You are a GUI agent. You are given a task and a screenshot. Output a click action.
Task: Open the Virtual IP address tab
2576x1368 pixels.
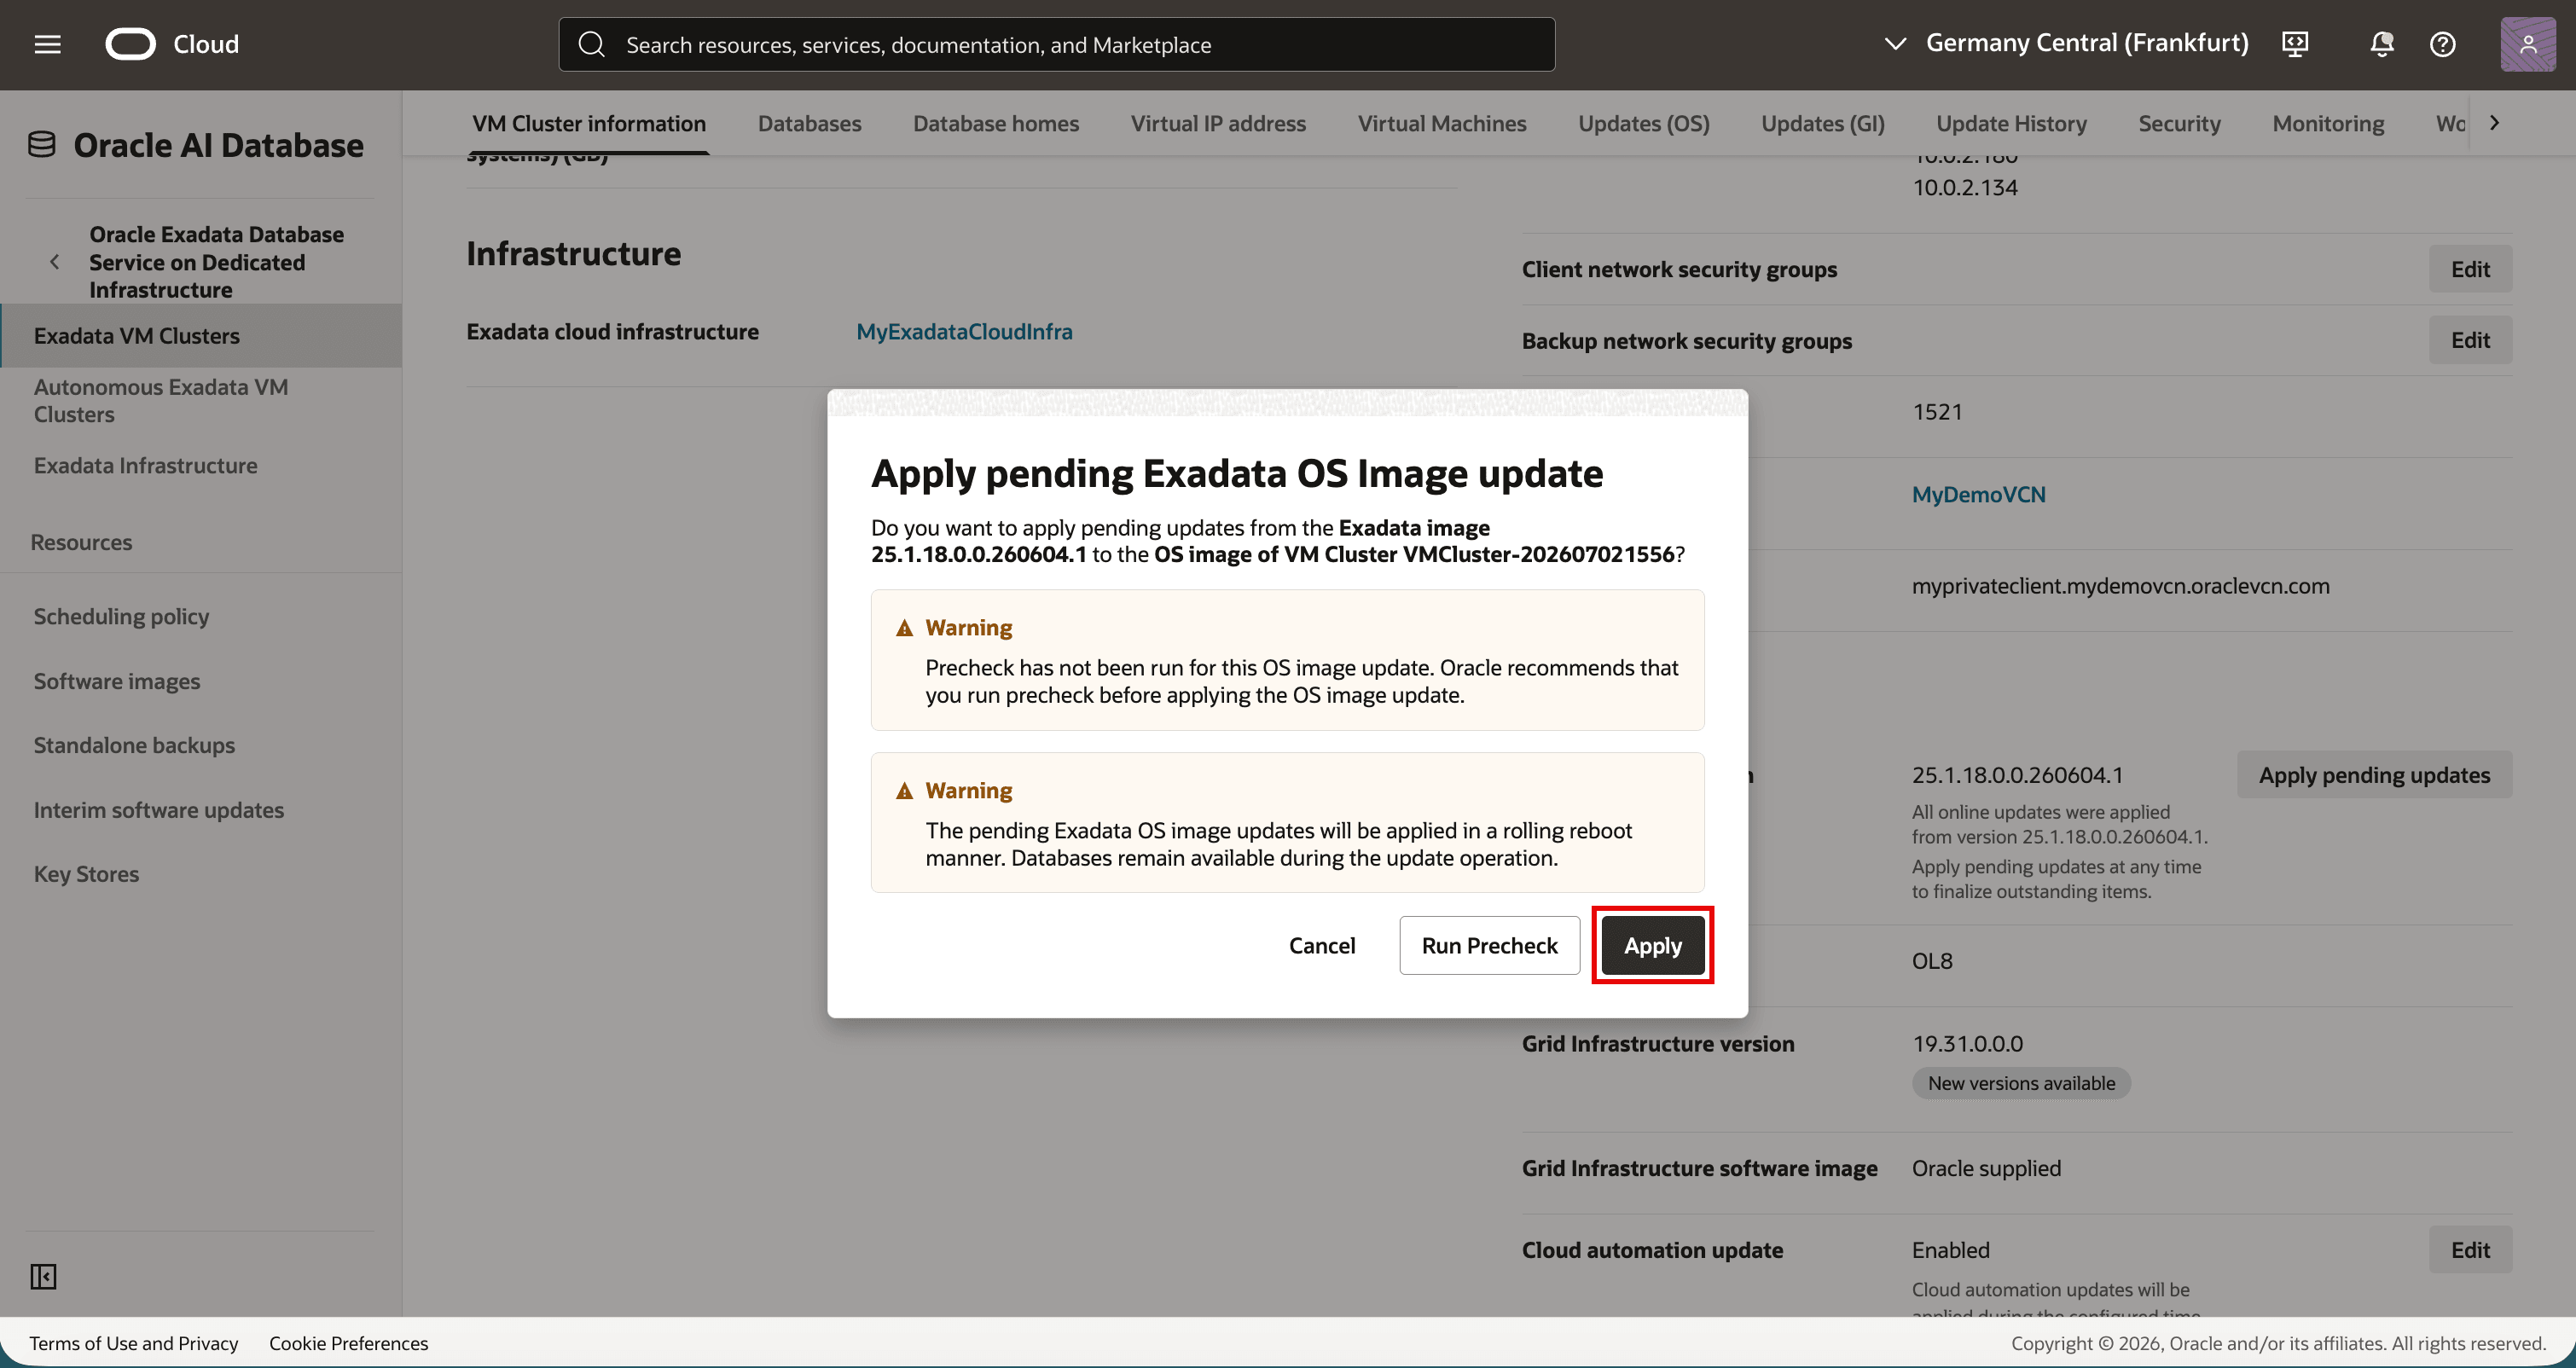click(x=1218, y=123)
